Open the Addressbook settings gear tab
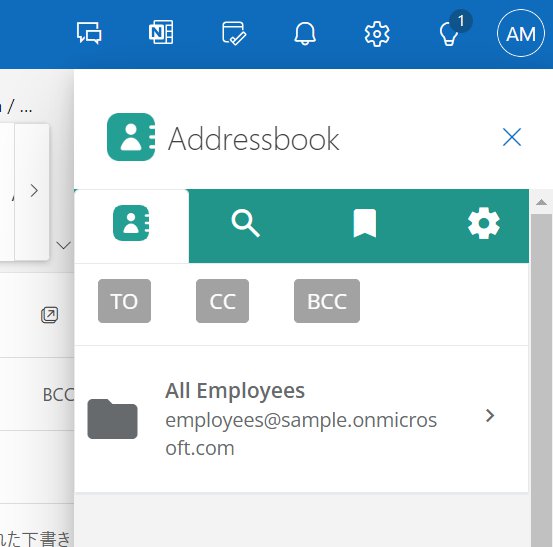This screenshot has height=547, width=553. click(x=484, y=223)
